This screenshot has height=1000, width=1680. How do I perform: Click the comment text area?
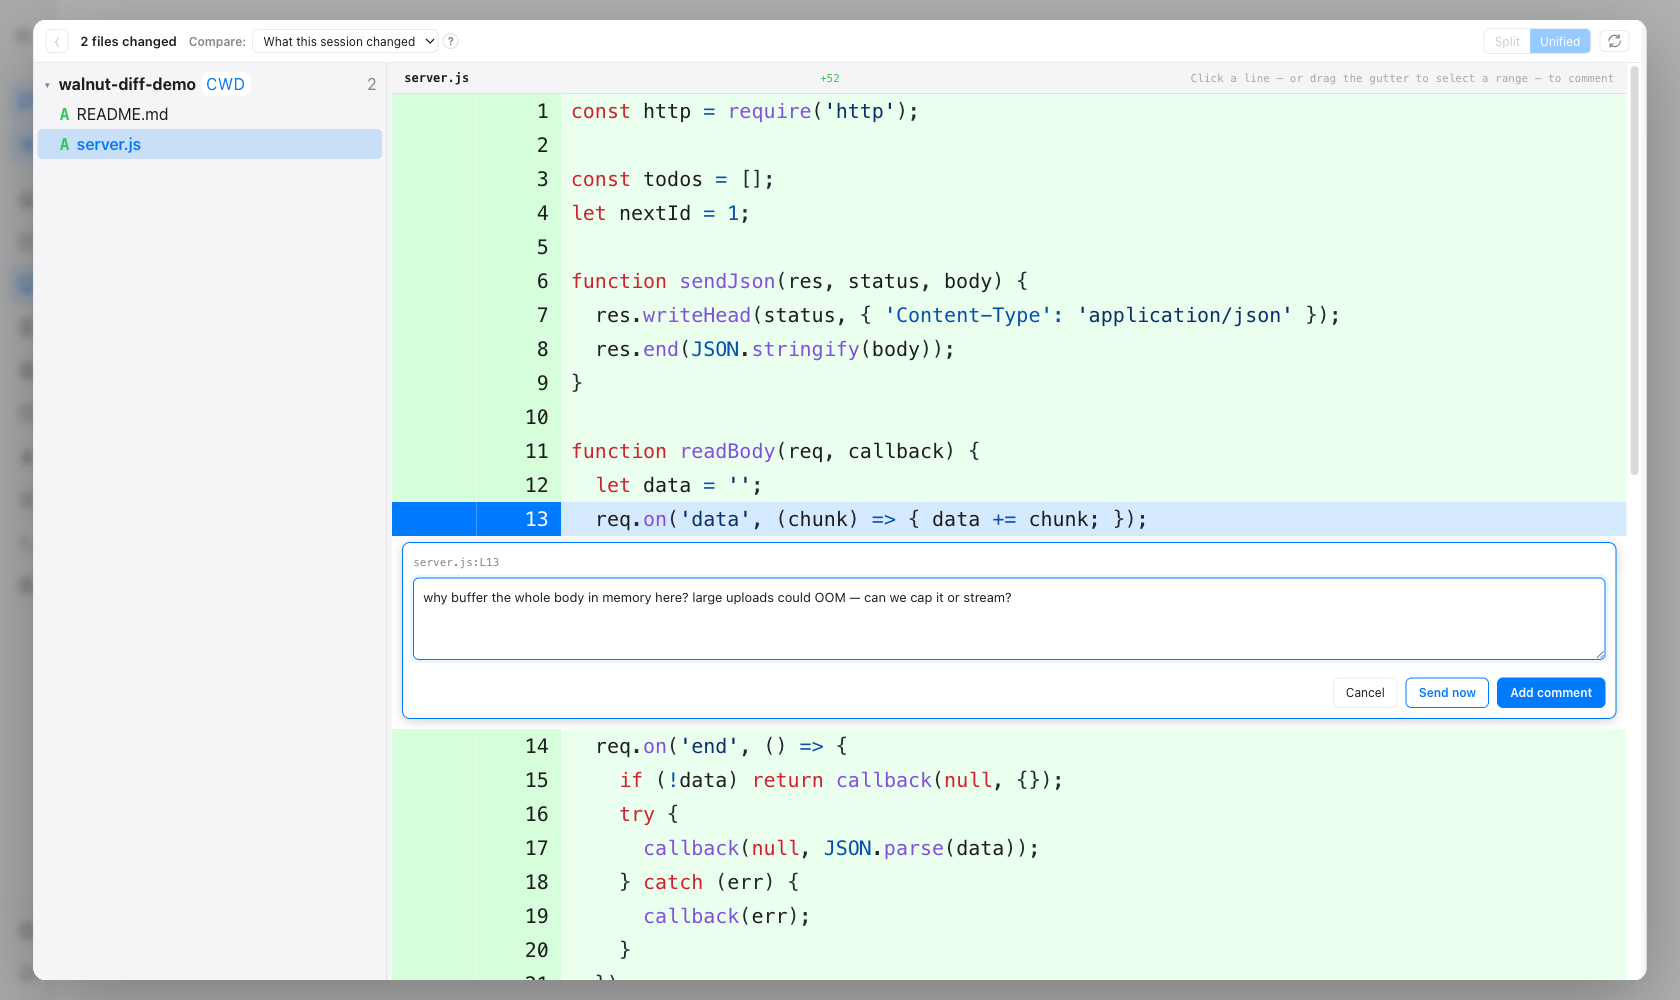pos(1009,618)
